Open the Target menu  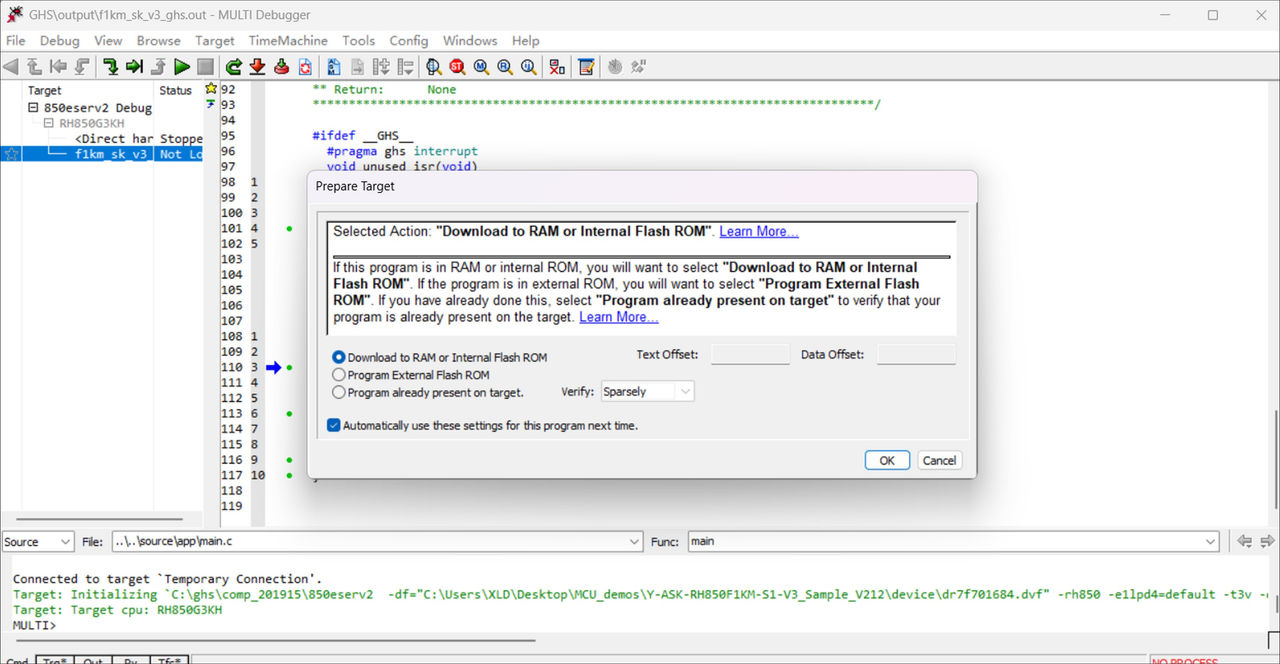[x=215, y=41]
